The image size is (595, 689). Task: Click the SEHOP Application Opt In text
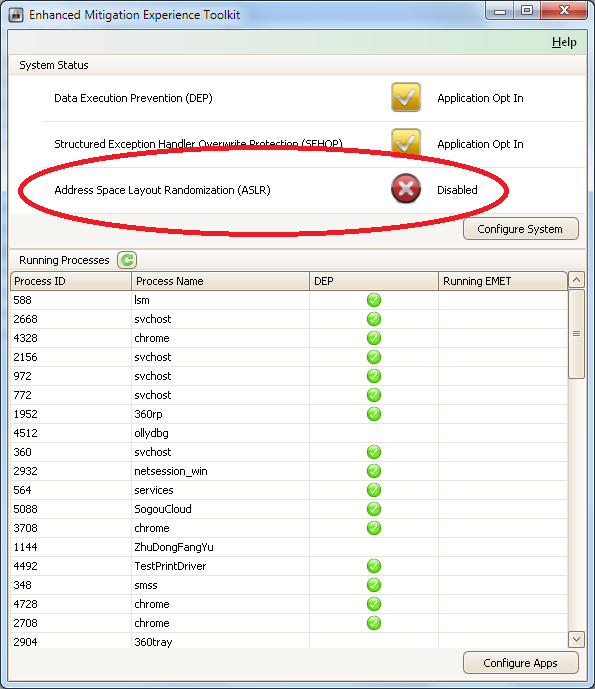click(x=480, y=144)
